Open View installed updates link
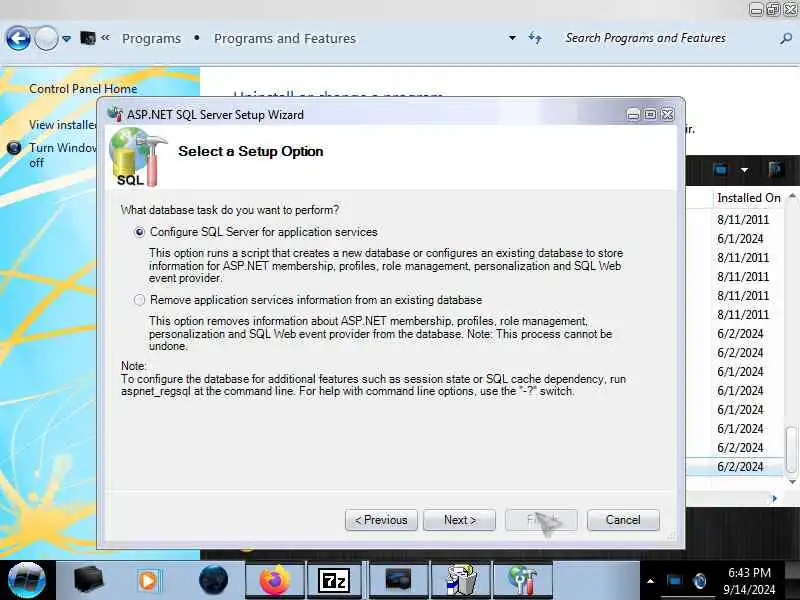The image size is (800, 600). pos(63,124)
